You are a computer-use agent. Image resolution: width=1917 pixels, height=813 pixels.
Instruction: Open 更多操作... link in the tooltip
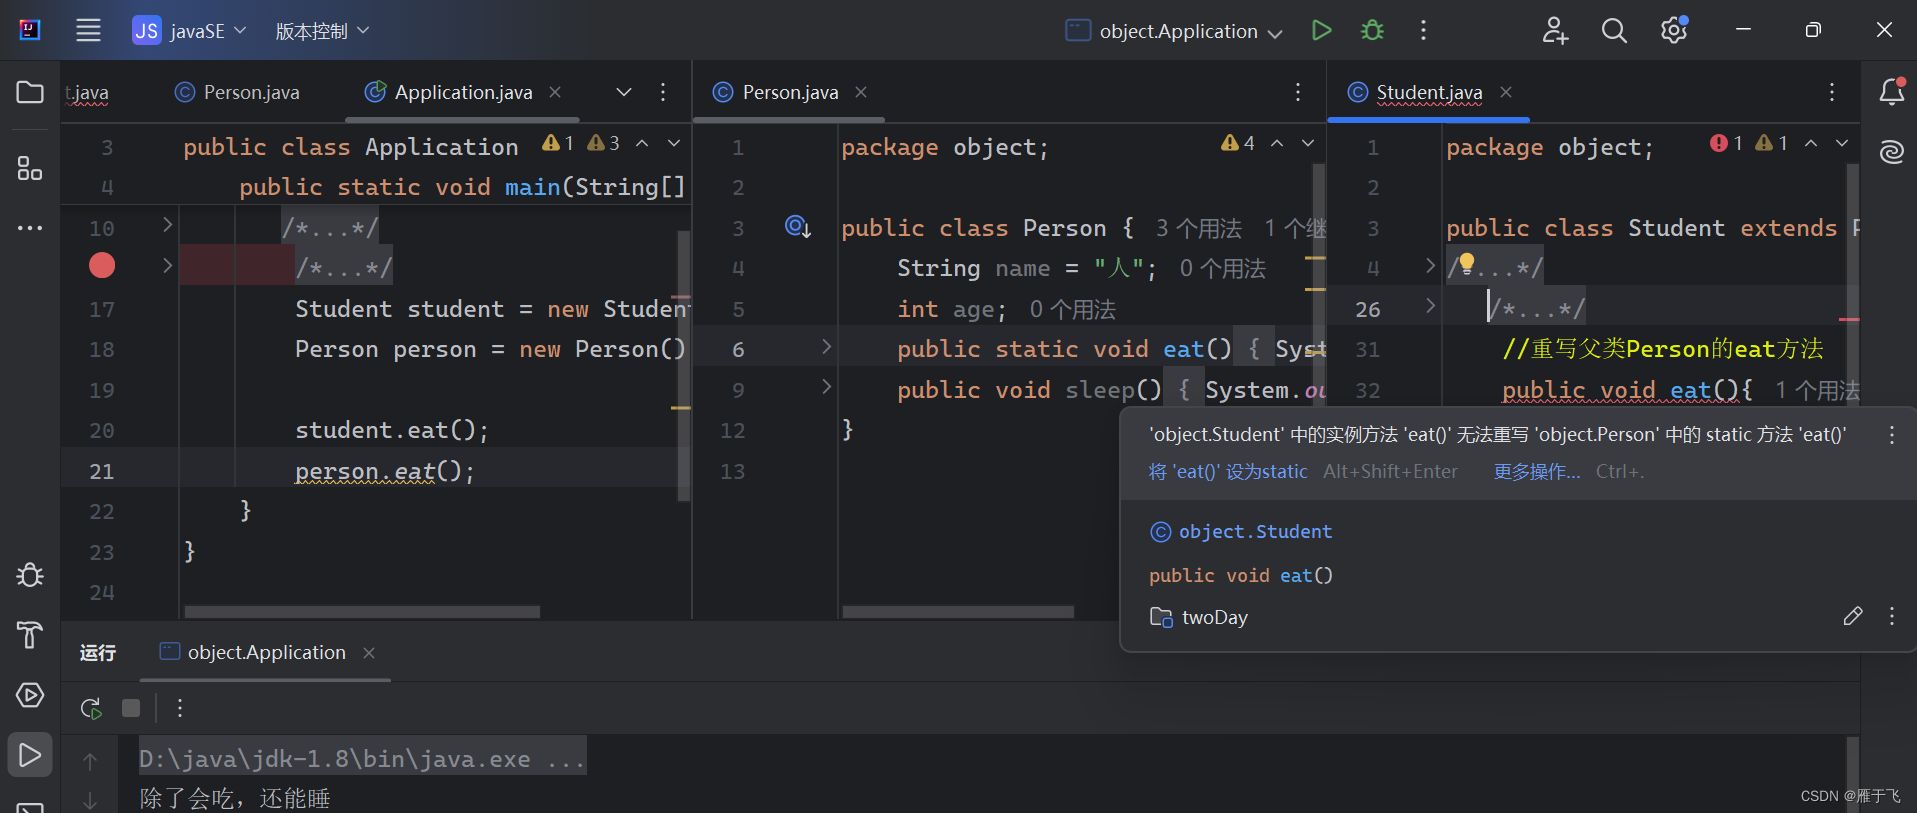coord(1537,472)
